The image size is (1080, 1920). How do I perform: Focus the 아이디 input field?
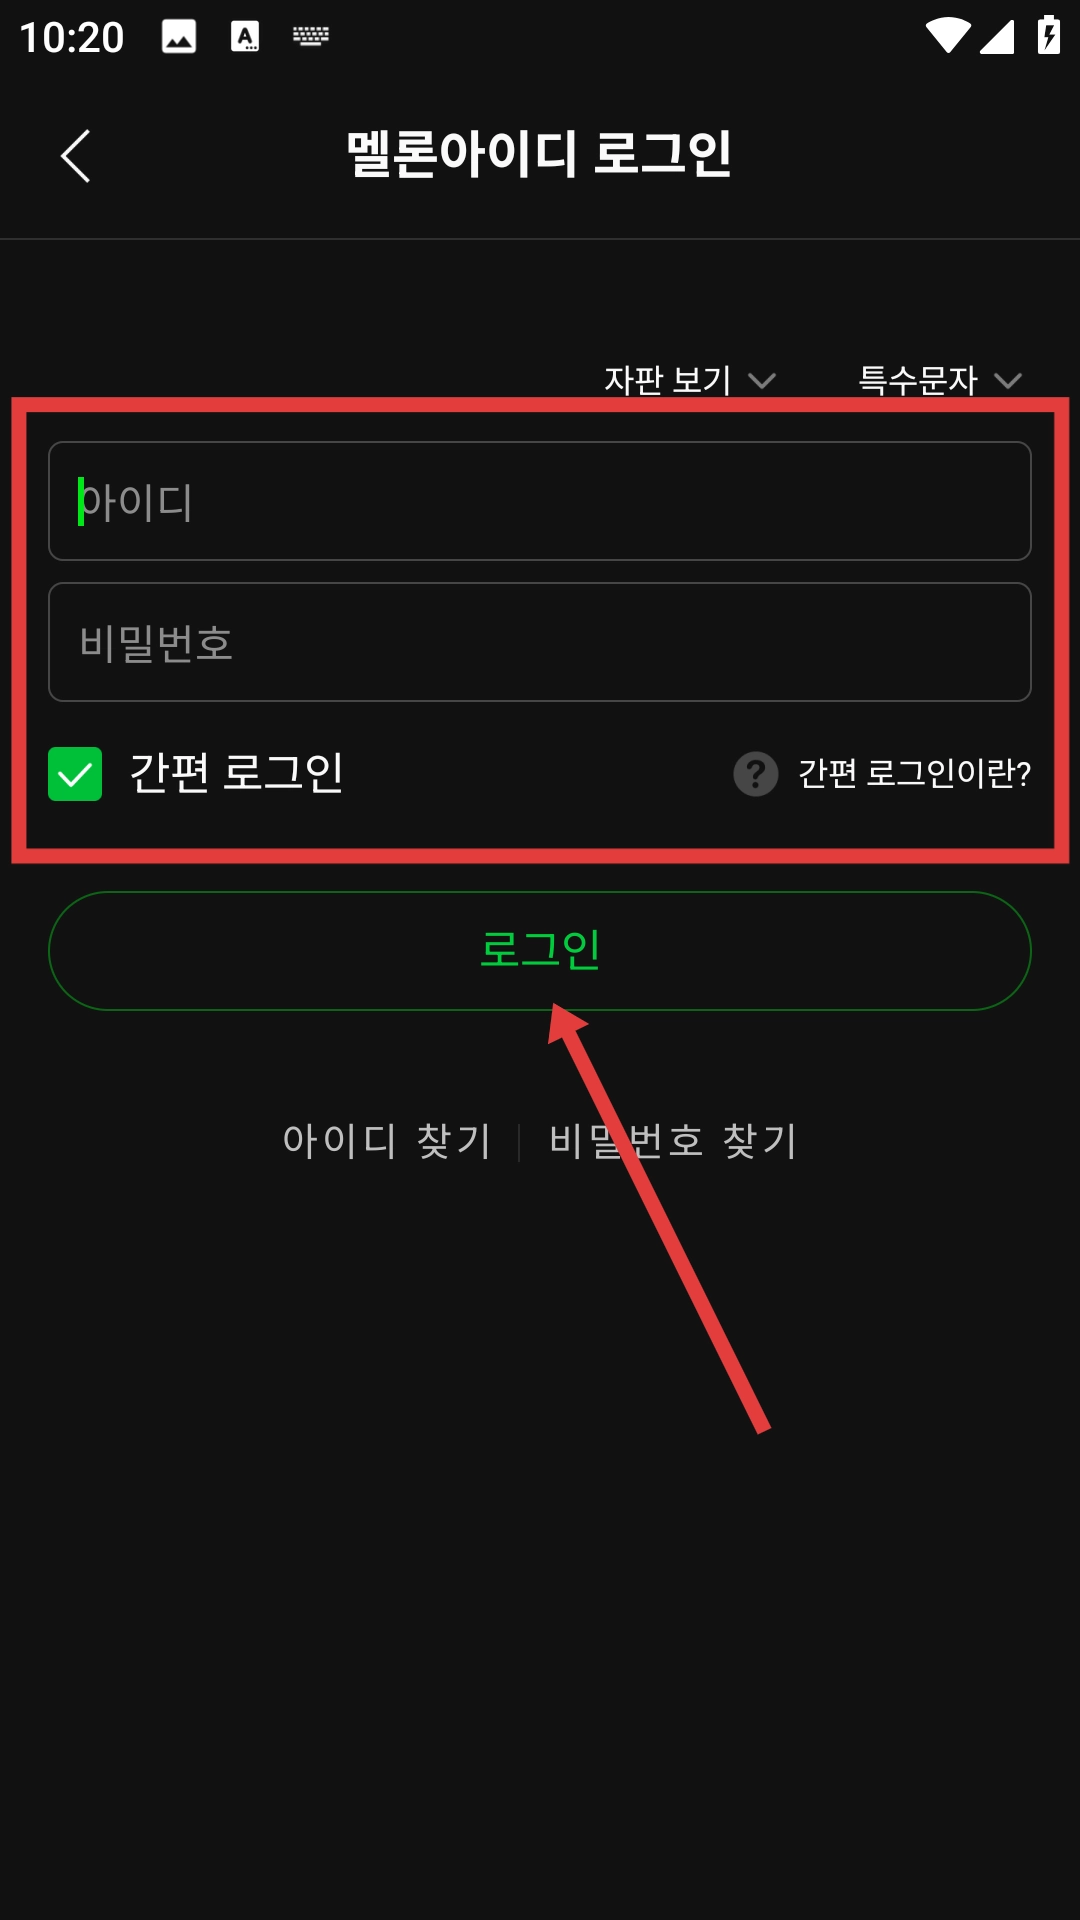(540, 501)
